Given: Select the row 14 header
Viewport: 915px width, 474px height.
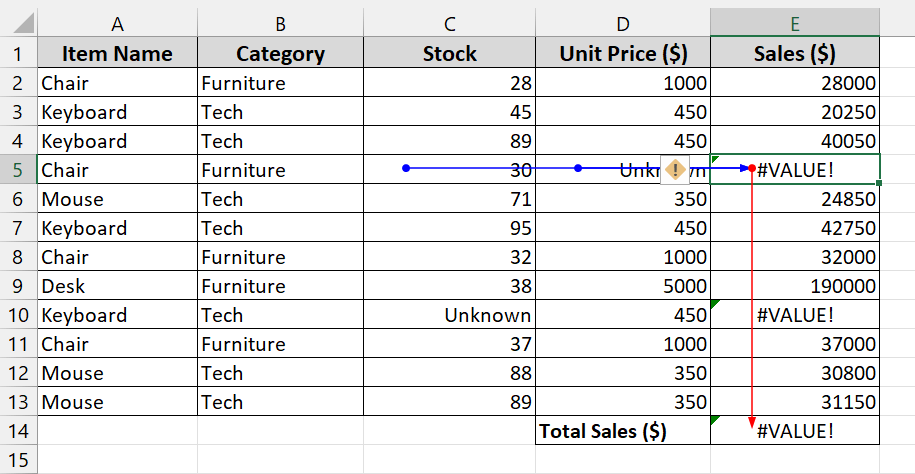Looking at the screenshot, I should [18, 431].
